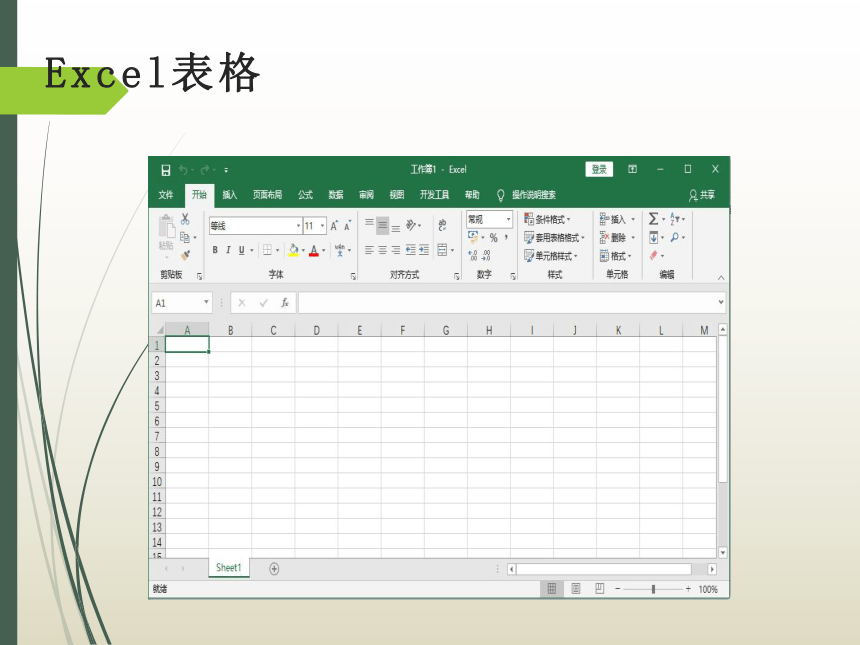Switch to the 公式 Formulas tab

[305, 195]
